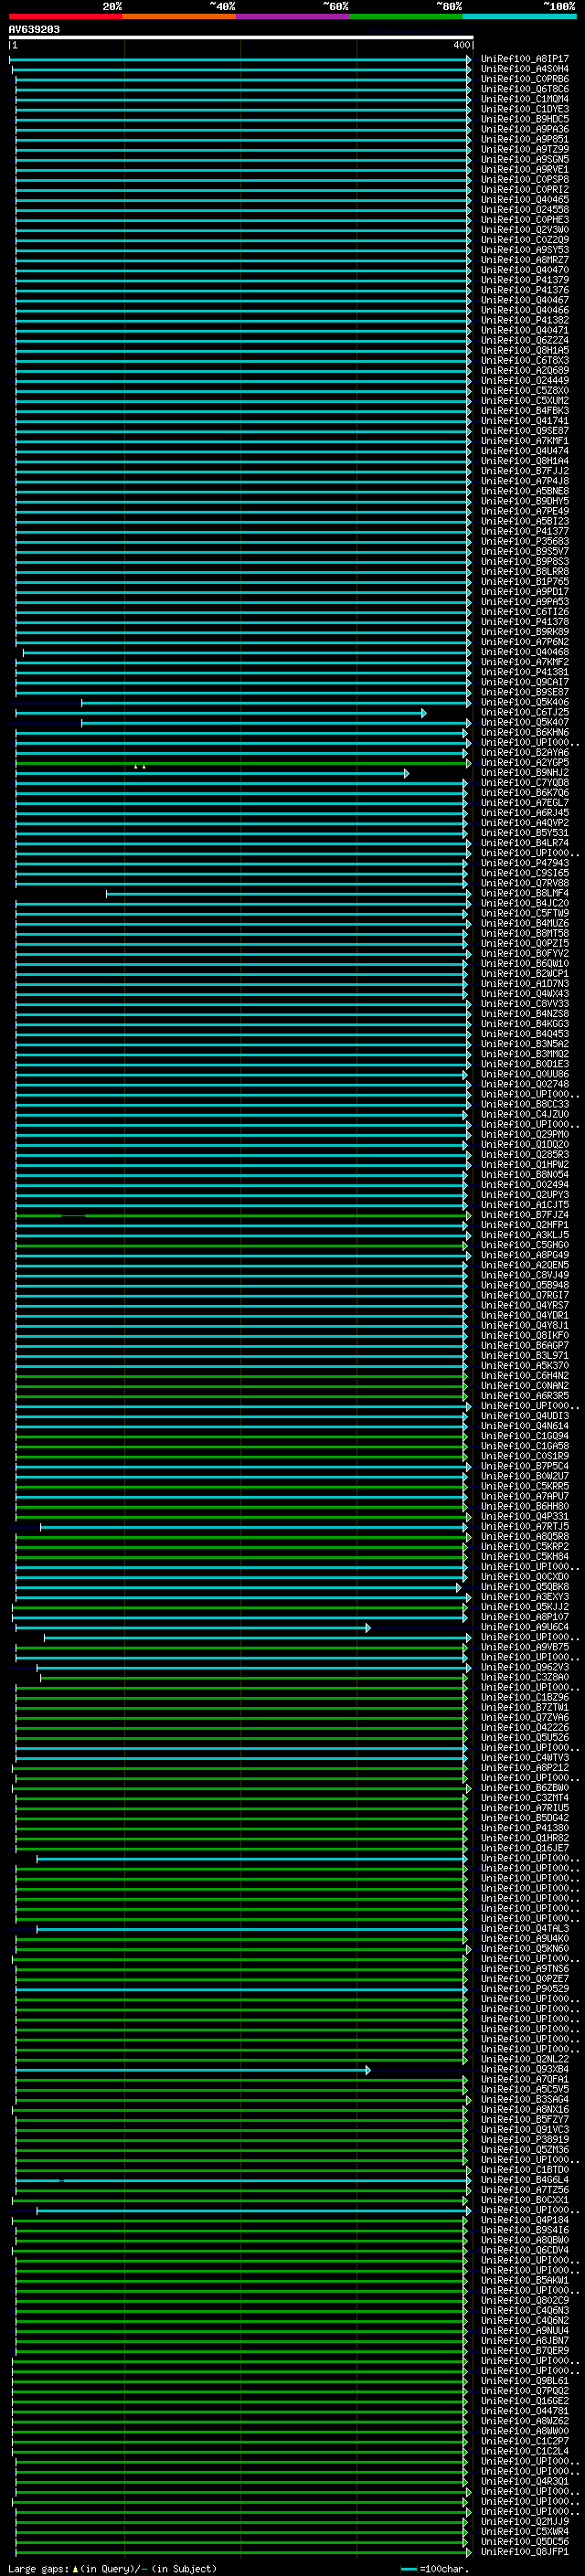585x2576 pixels.
Task: Select the UniRef100_Q9BL61 label
Action: coord(525,2381)
